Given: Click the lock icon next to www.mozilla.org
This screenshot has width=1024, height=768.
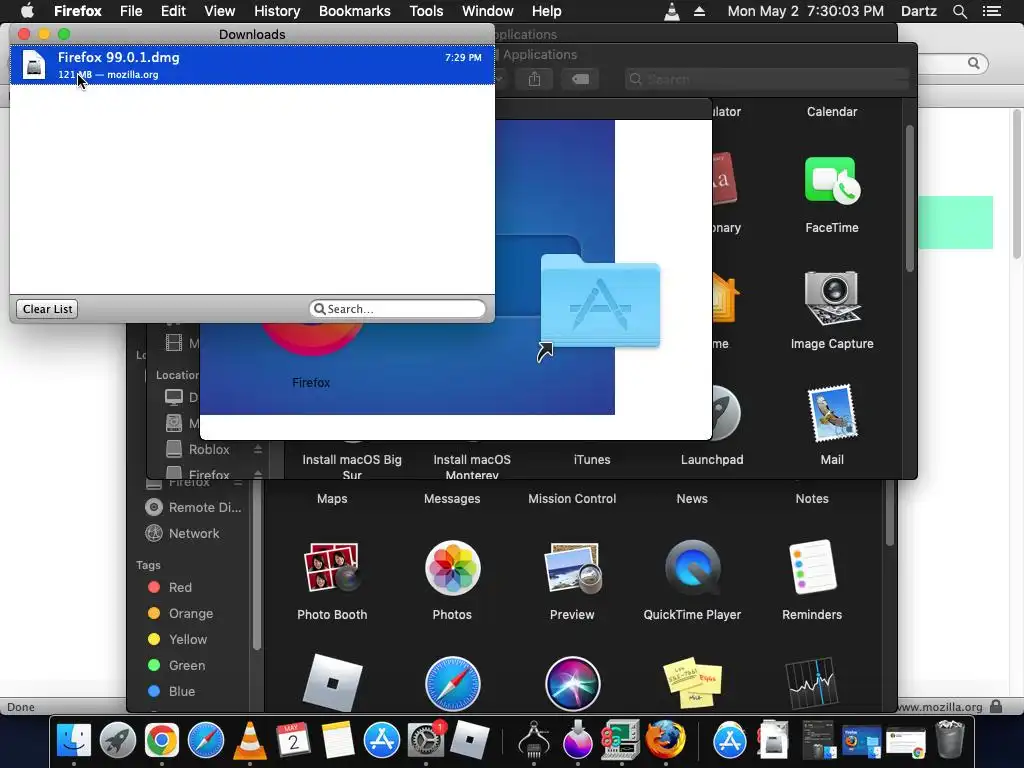Looking at the screenshot, I should (x=996, y=707).
